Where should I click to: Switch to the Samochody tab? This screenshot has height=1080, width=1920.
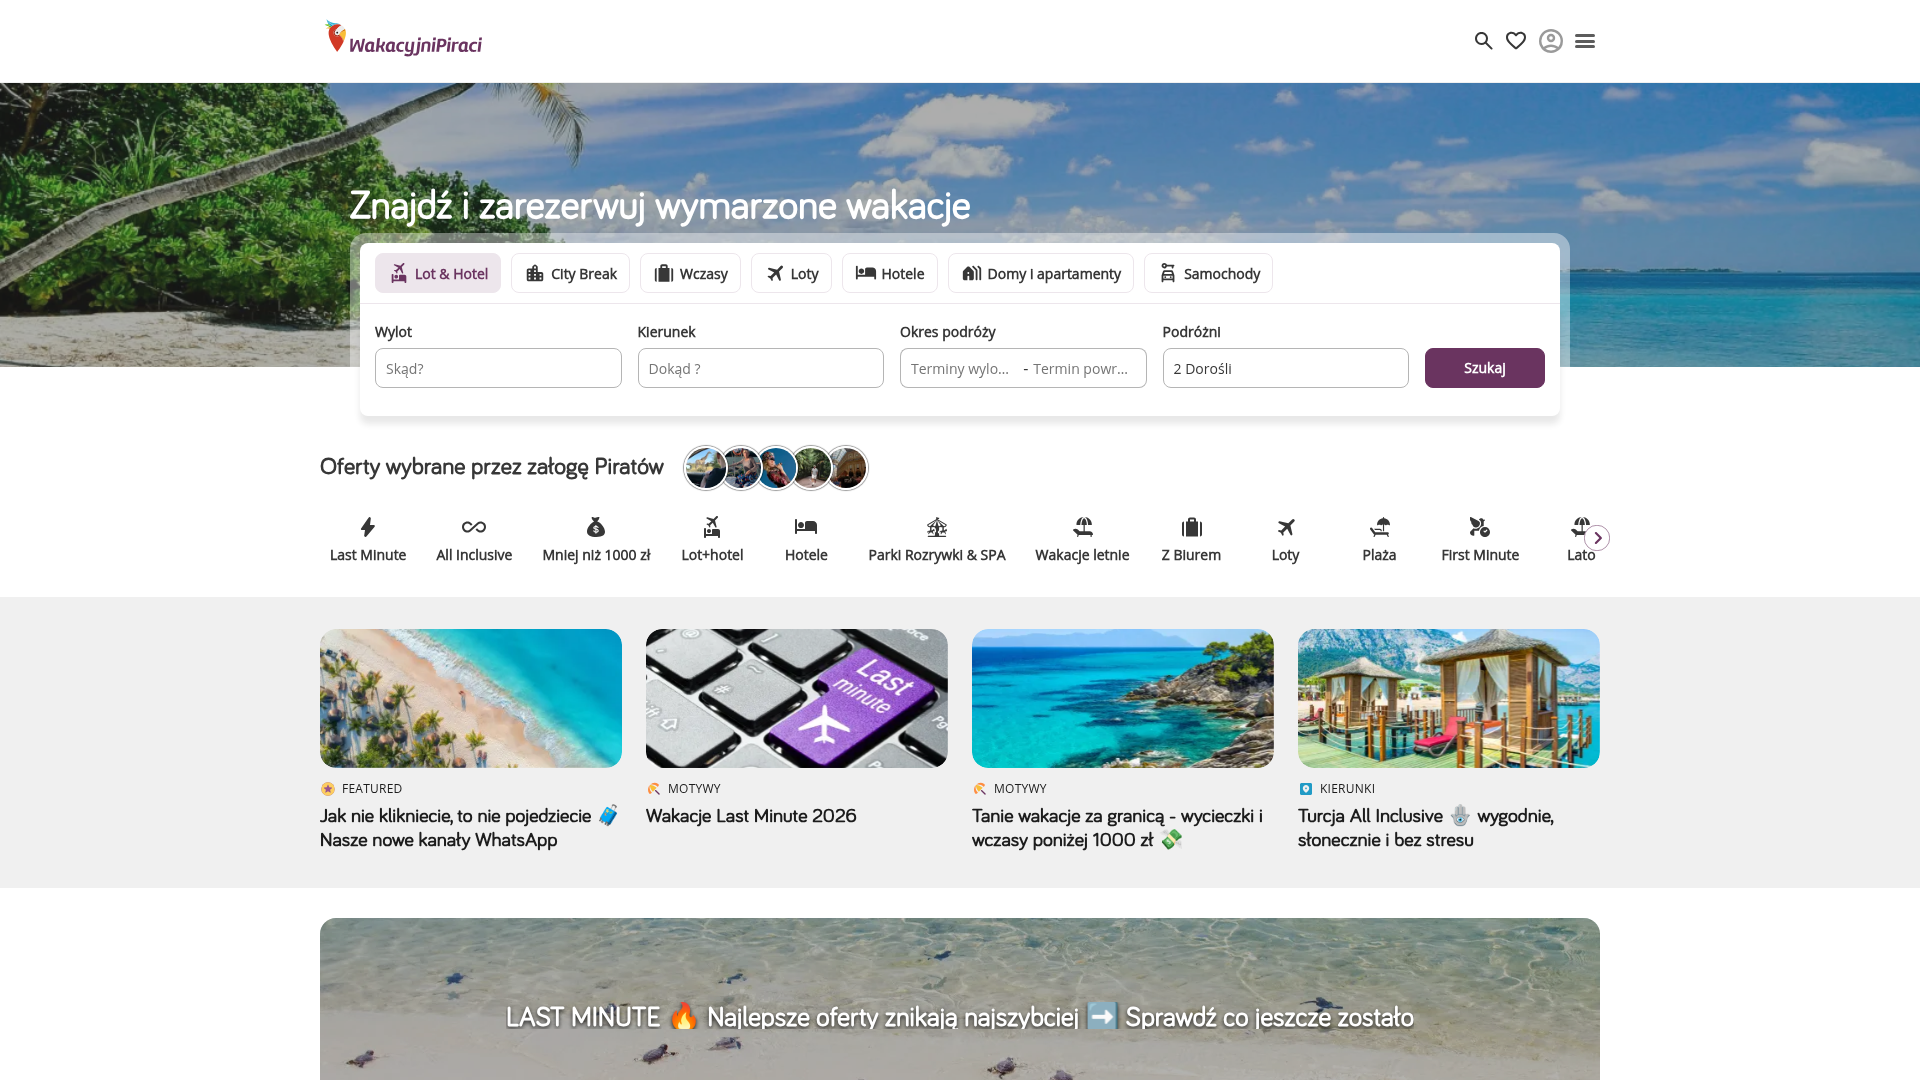tap(1208, 273)
